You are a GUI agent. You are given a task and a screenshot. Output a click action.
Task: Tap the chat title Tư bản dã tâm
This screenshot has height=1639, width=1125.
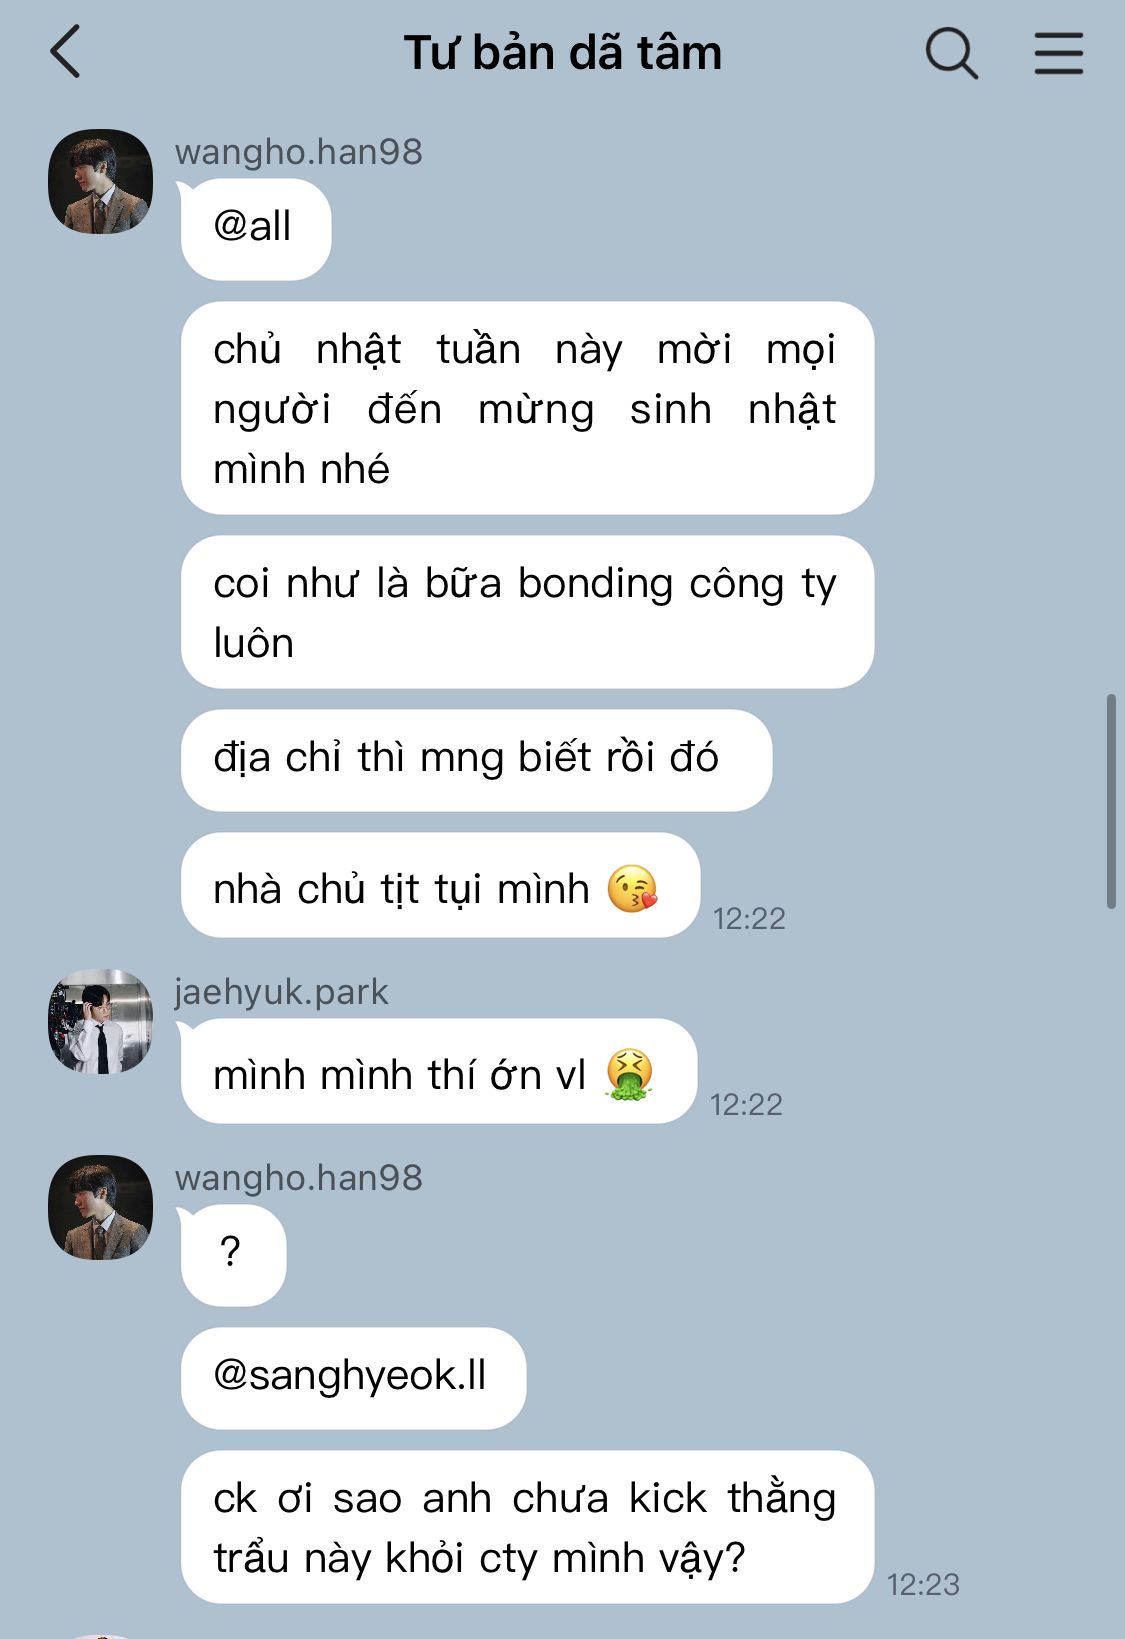tap(562, 53)
